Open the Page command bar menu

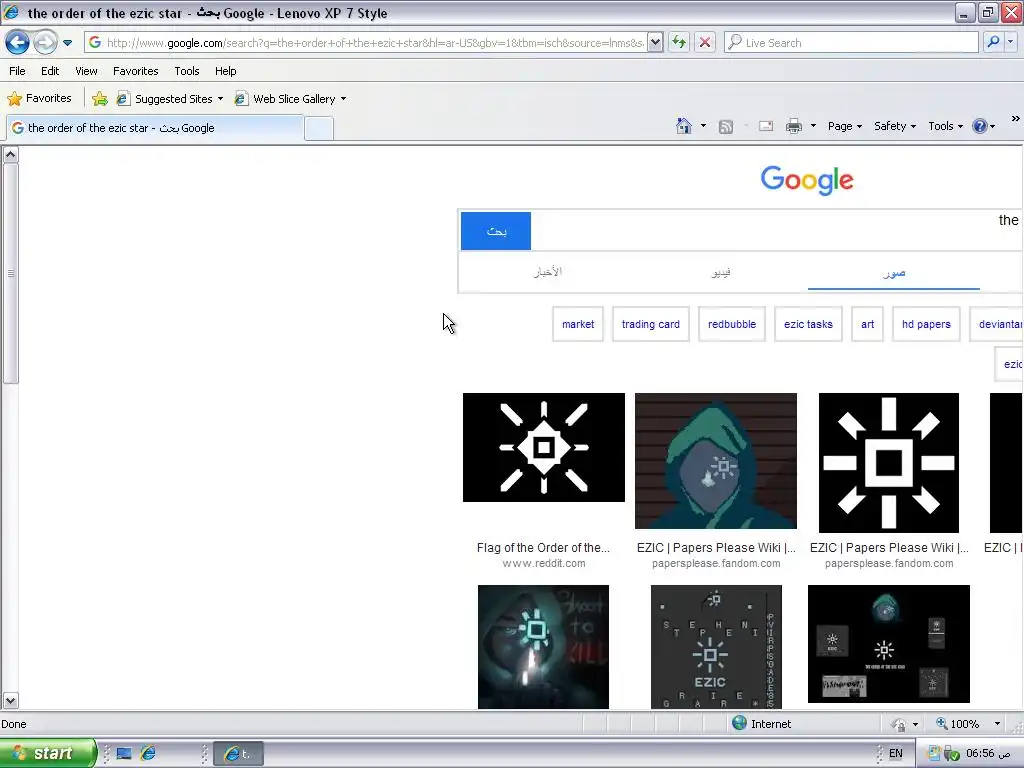pos(844,126)
